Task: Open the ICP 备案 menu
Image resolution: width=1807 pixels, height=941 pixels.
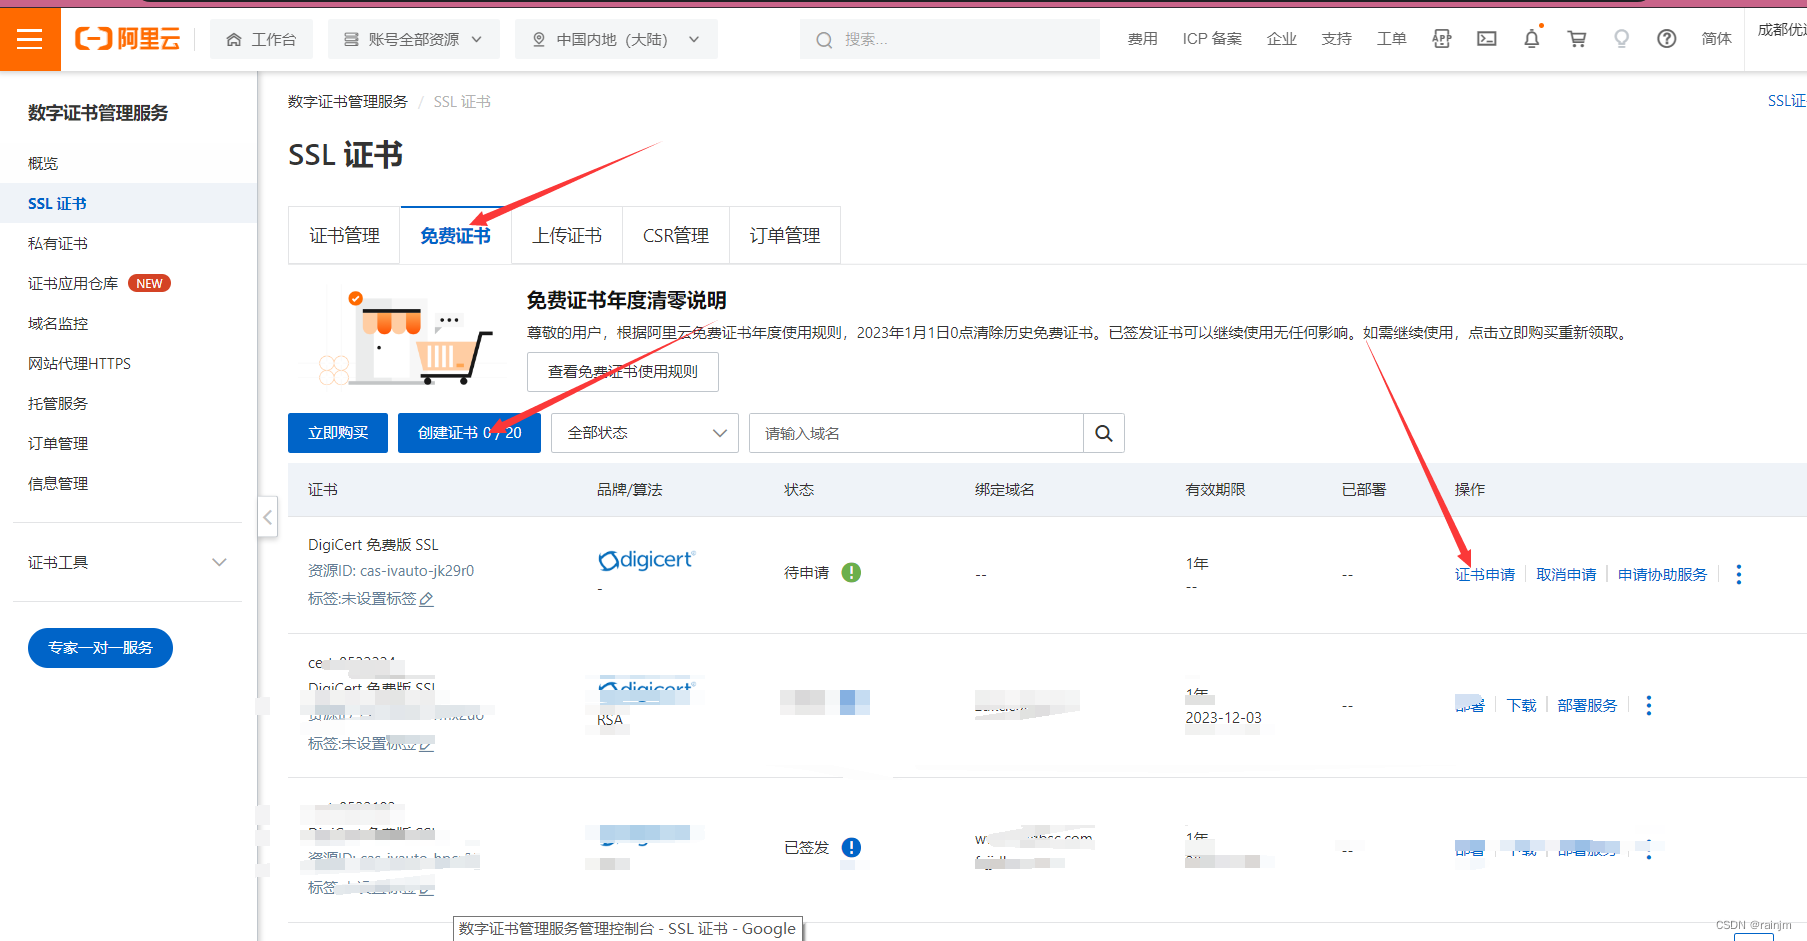Action: pos(1212,39)
